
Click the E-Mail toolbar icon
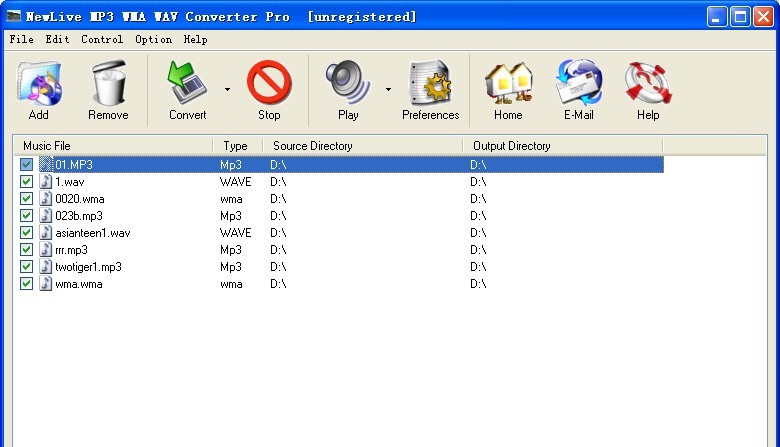click(x=578, y=90)
